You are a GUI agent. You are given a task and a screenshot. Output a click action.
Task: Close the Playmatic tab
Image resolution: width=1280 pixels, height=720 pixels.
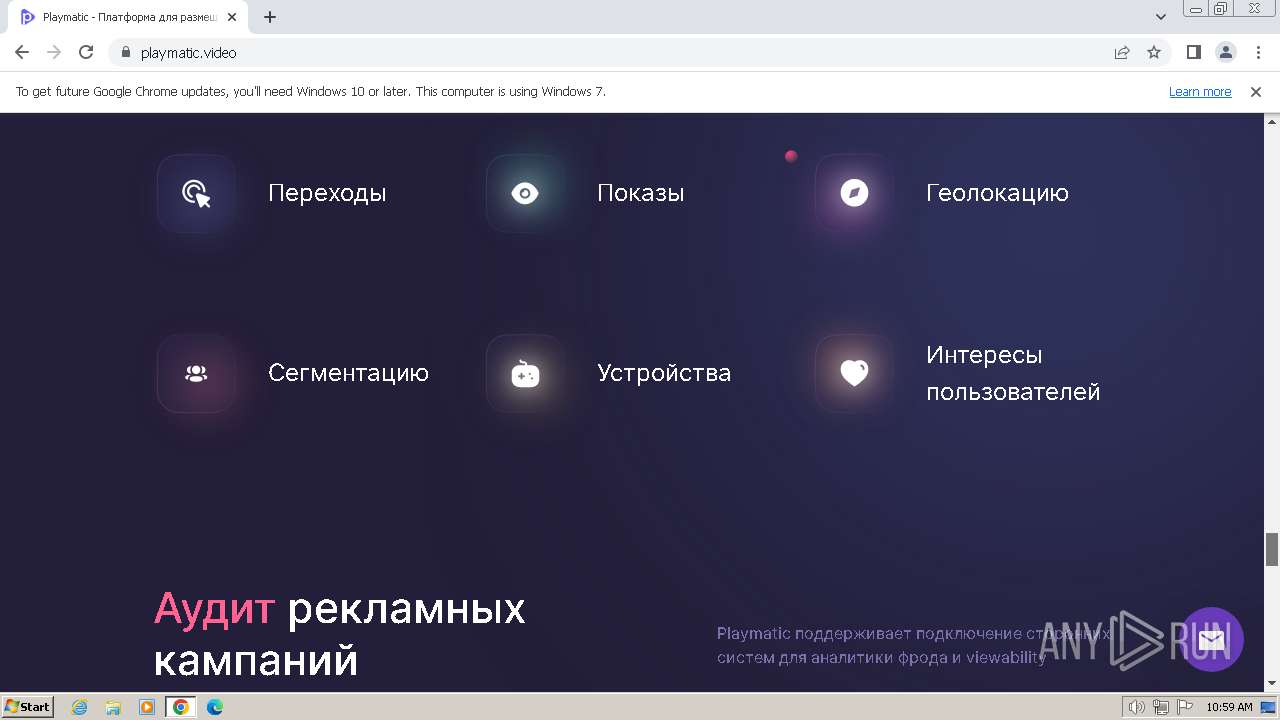pos(232,17)
